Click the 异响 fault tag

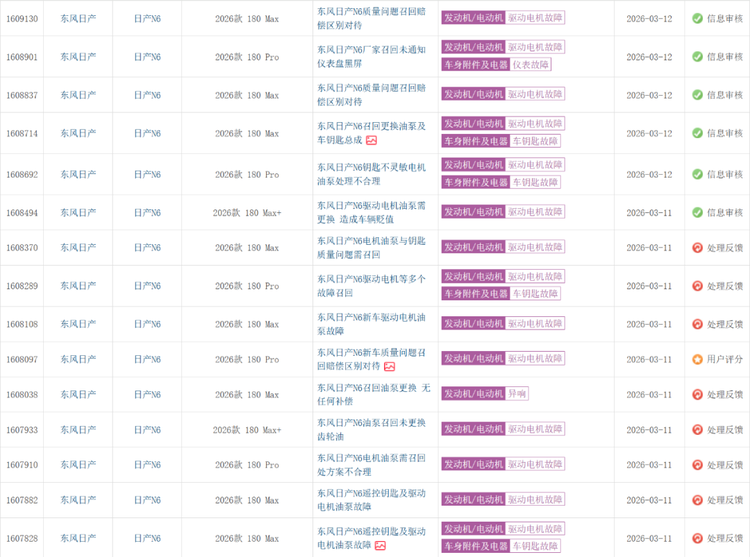point(517,394)
